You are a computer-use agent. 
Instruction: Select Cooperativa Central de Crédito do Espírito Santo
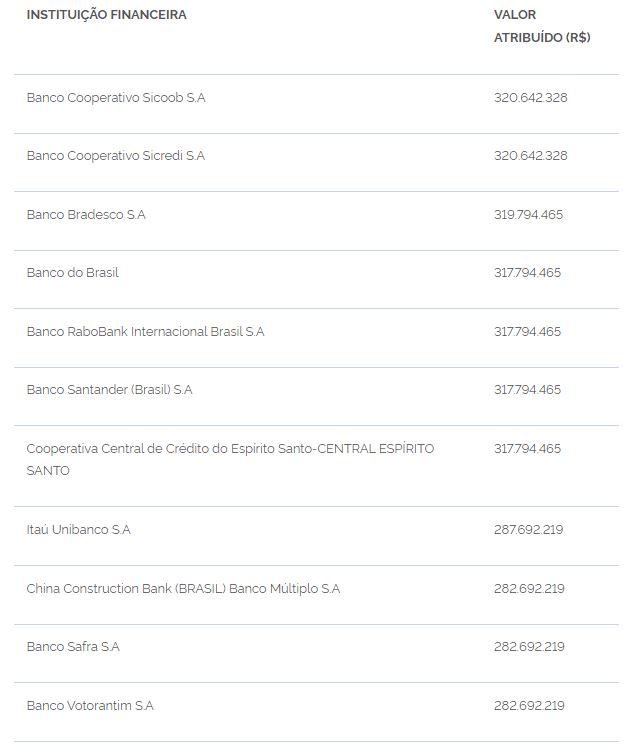[230, 460]
